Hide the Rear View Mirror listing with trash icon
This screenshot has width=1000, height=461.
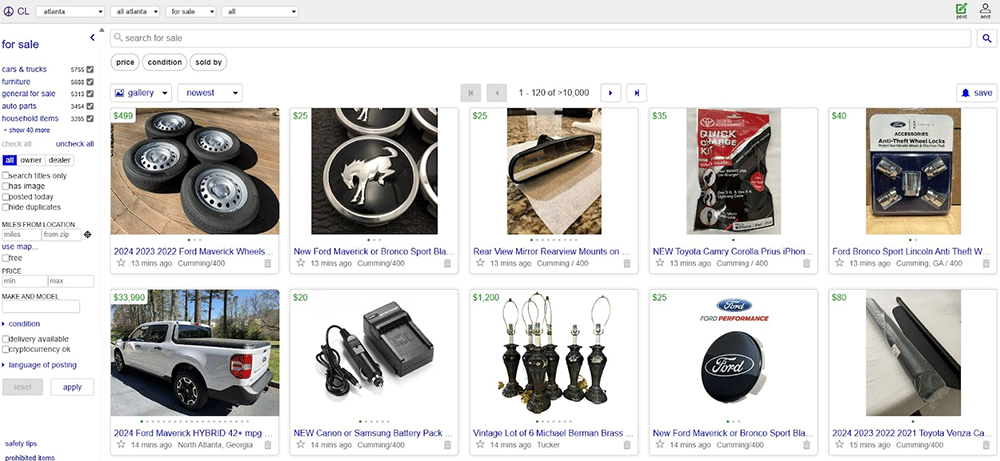click(627, 263)
